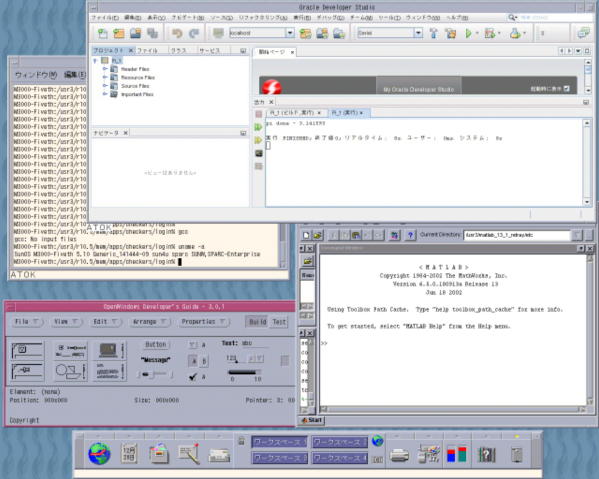Screen dimensions: 599x479
Task: Expand the Header Files tree node
Action: [x=105, y=69]
